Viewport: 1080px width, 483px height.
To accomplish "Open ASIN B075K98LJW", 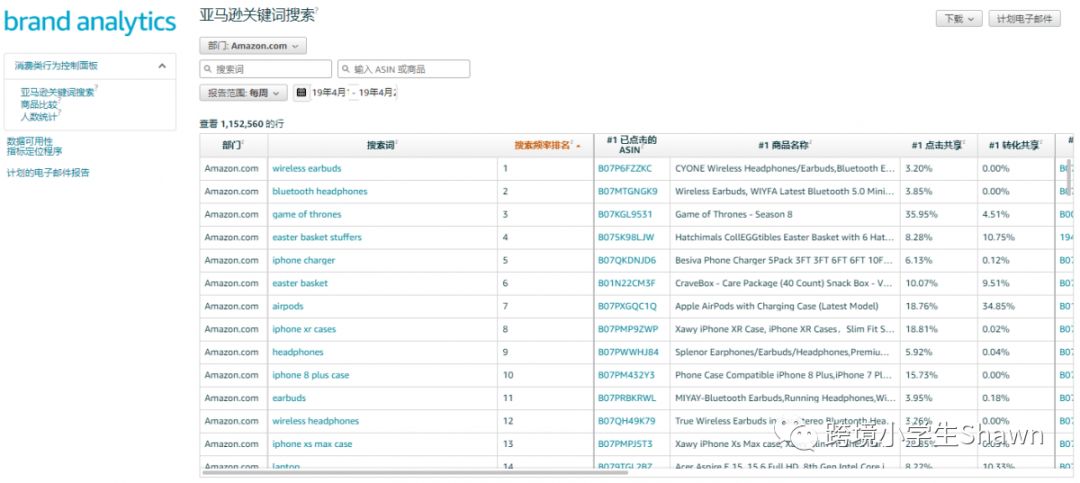I will coord(626,237).
